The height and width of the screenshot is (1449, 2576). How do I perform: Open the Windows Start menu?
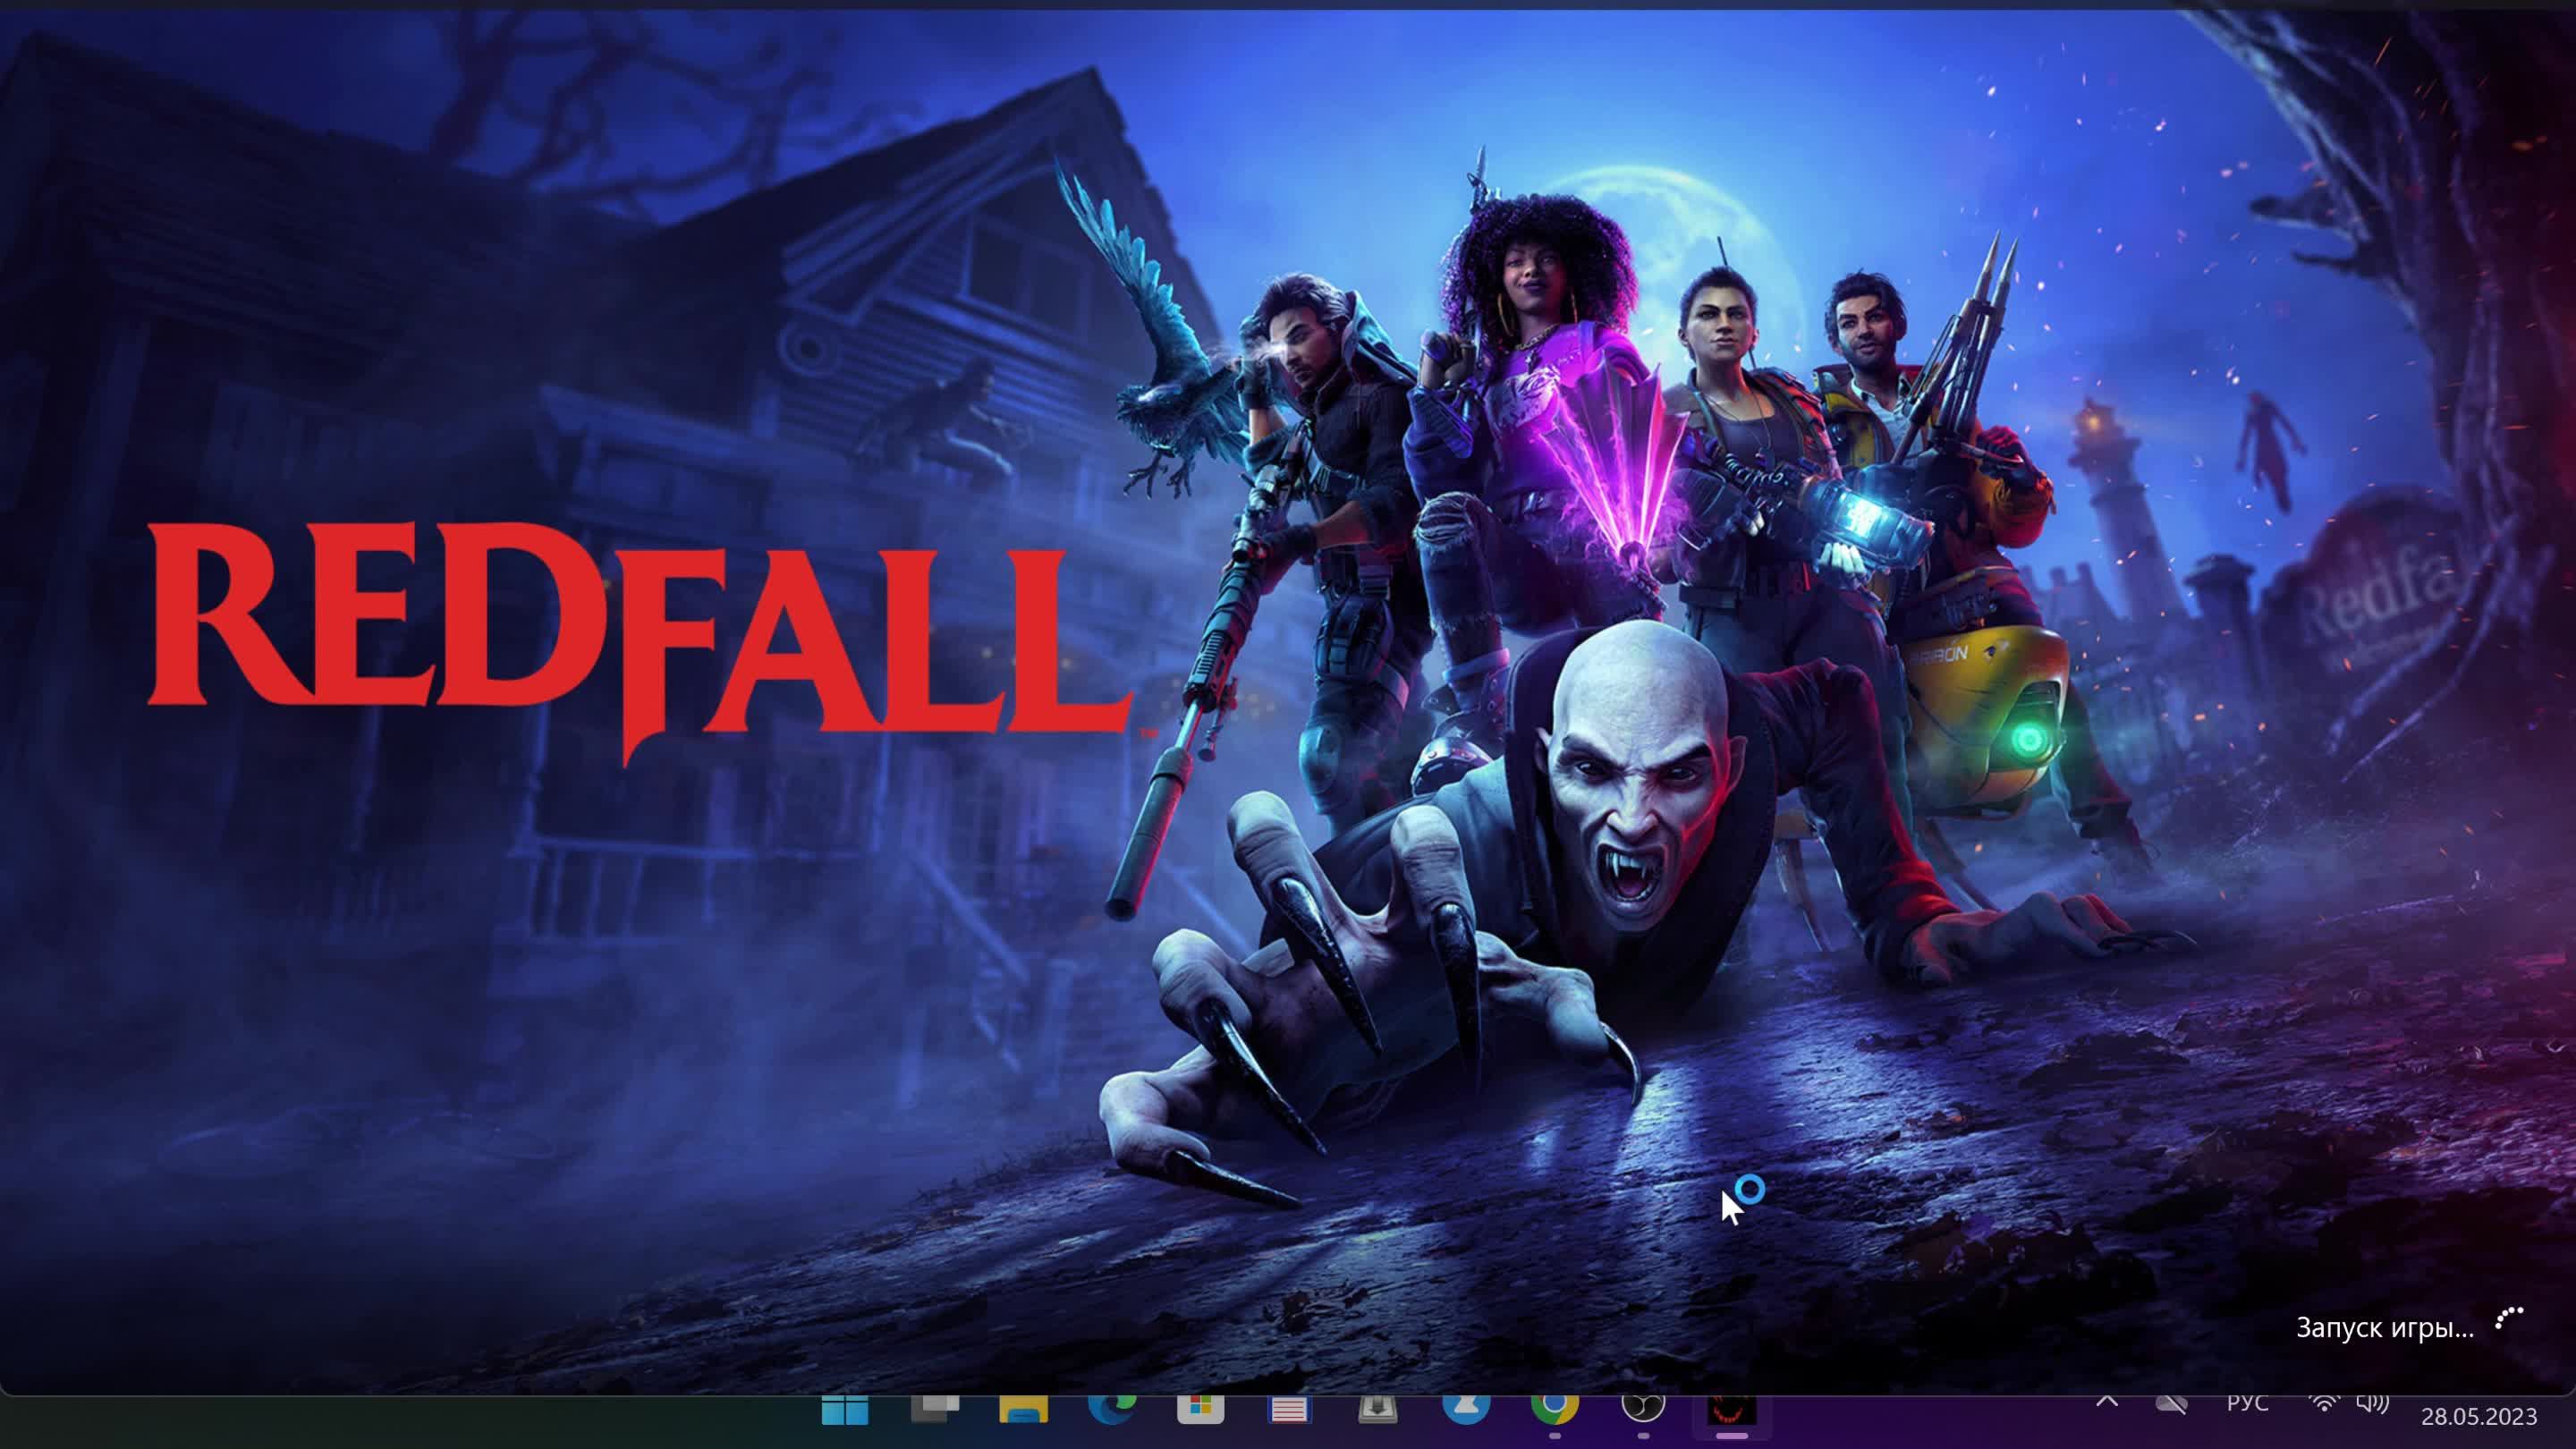(x=845, y=1411)
